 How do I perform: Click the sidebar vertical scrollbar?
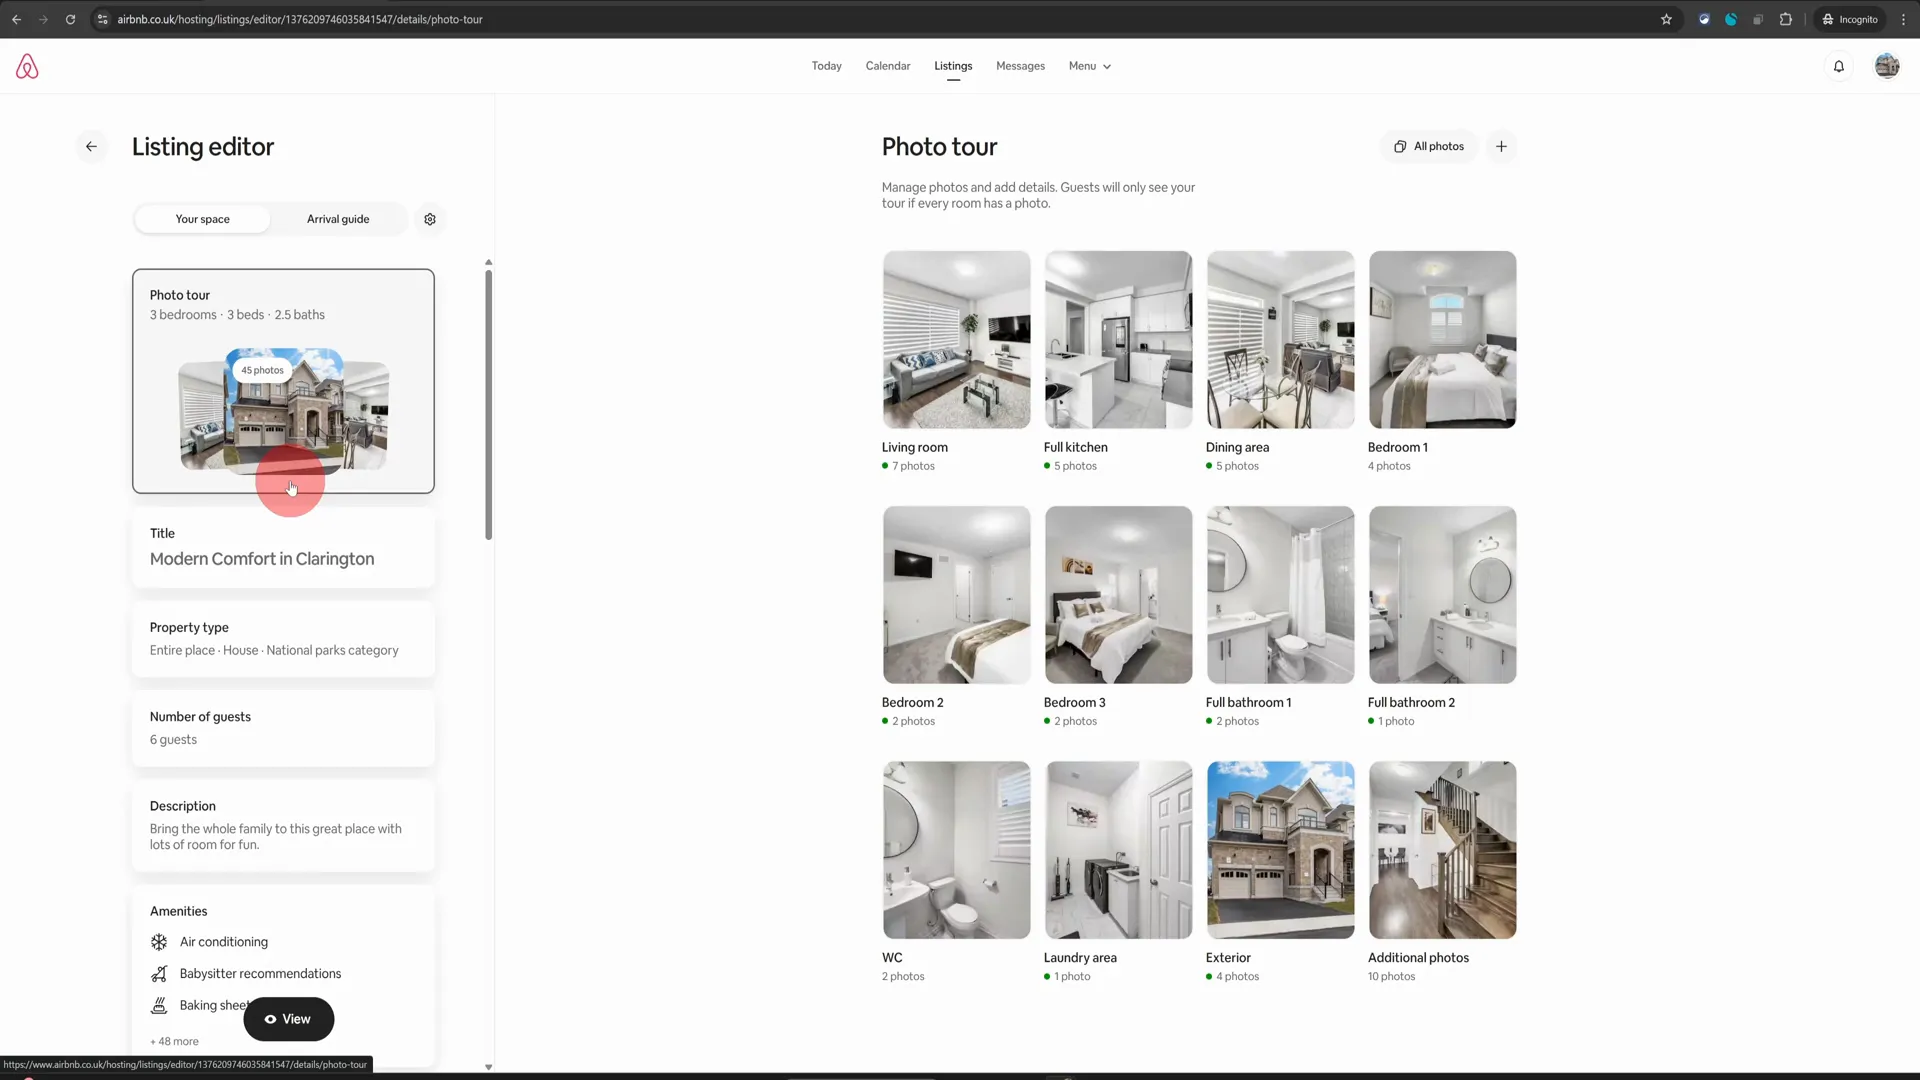pos(488,404)
